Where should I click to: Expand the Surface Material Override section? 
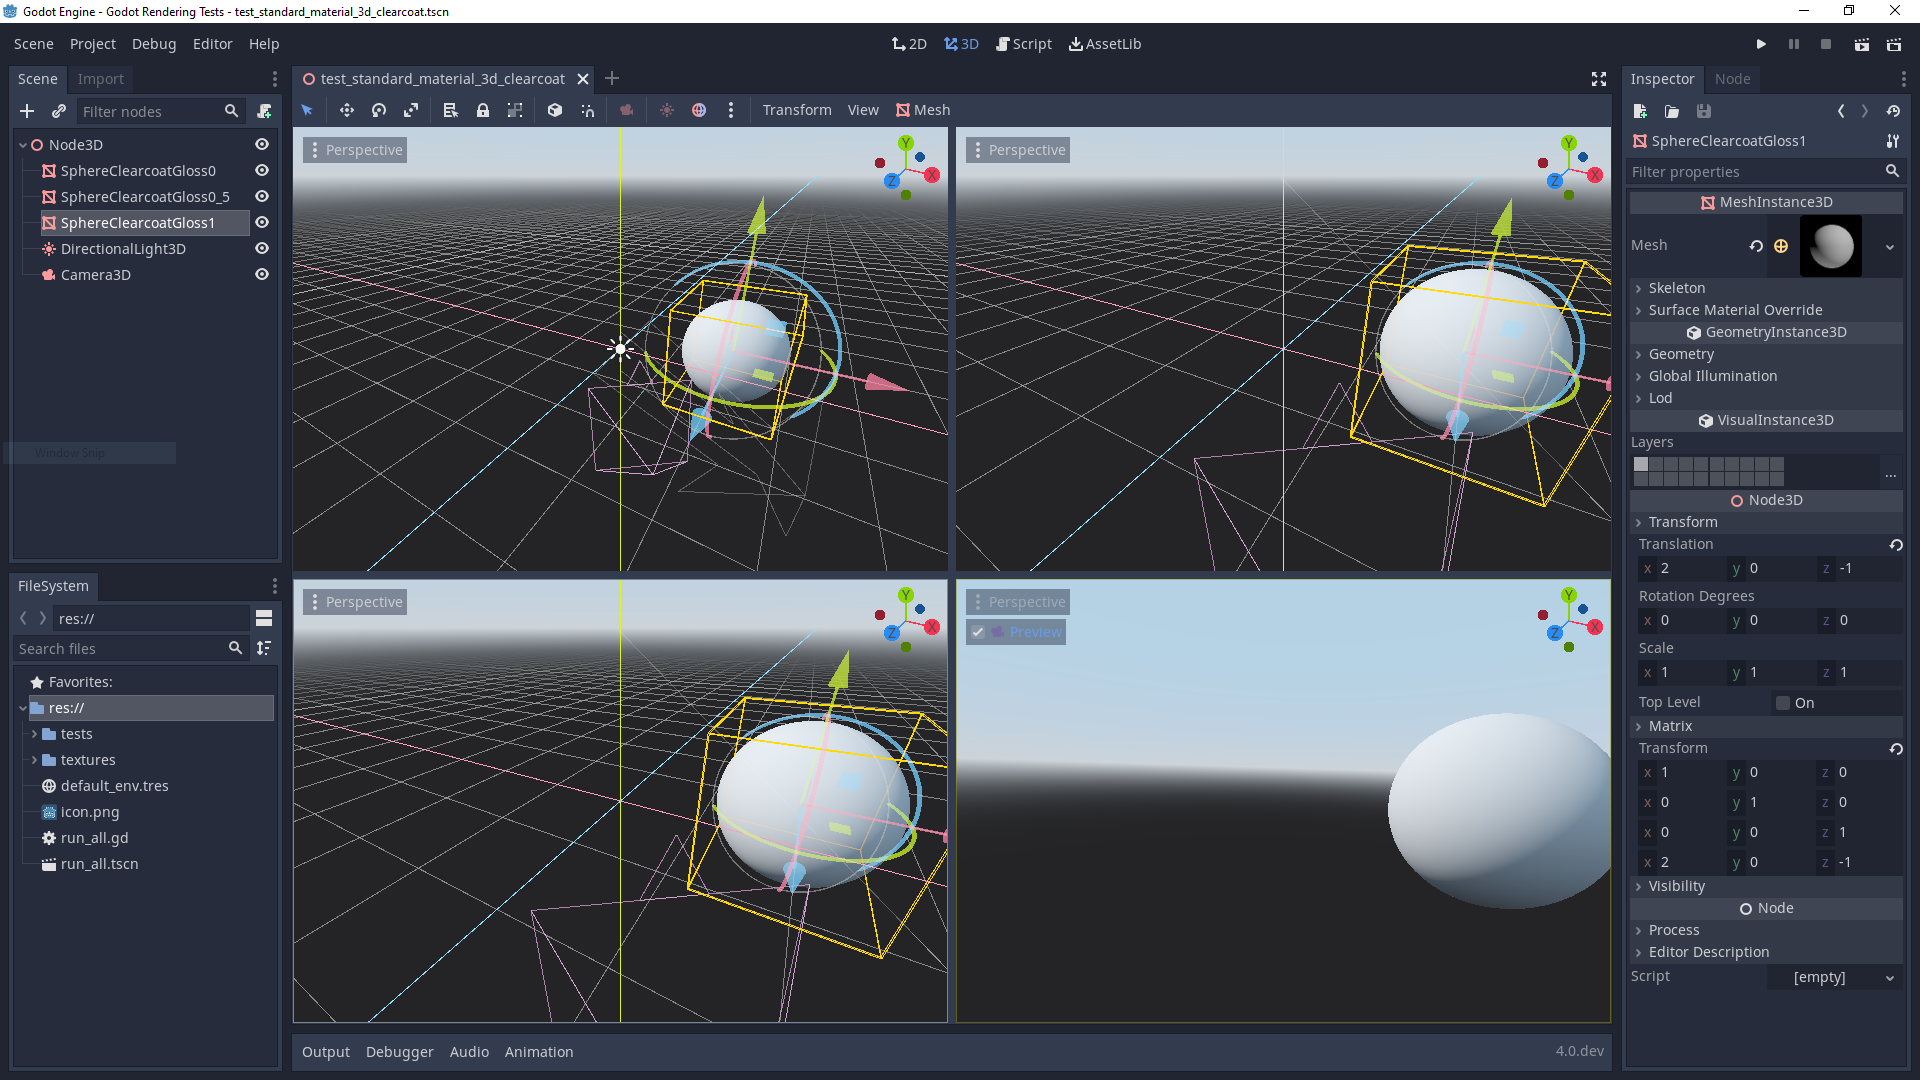point(1735,310)
